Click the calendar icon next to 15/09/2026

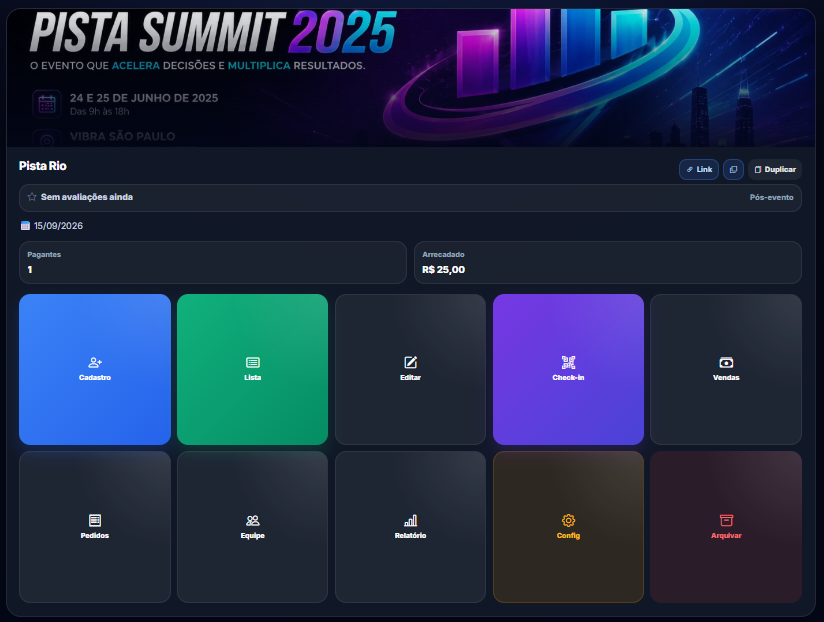tap(25, 226)
